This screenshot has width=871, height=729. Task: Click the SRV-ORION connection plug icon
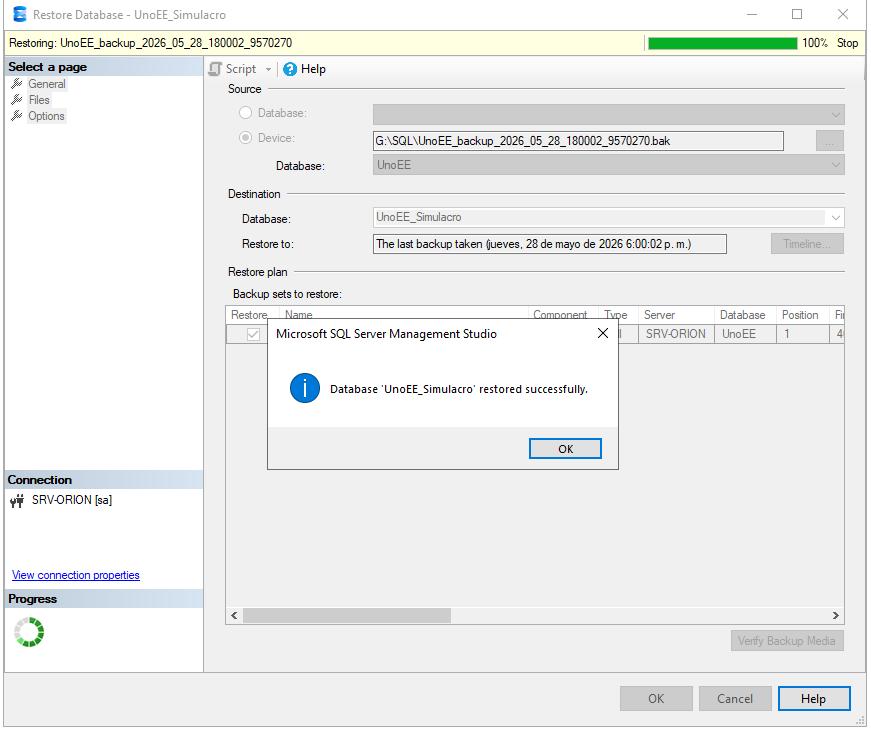[x=17, y=501]
